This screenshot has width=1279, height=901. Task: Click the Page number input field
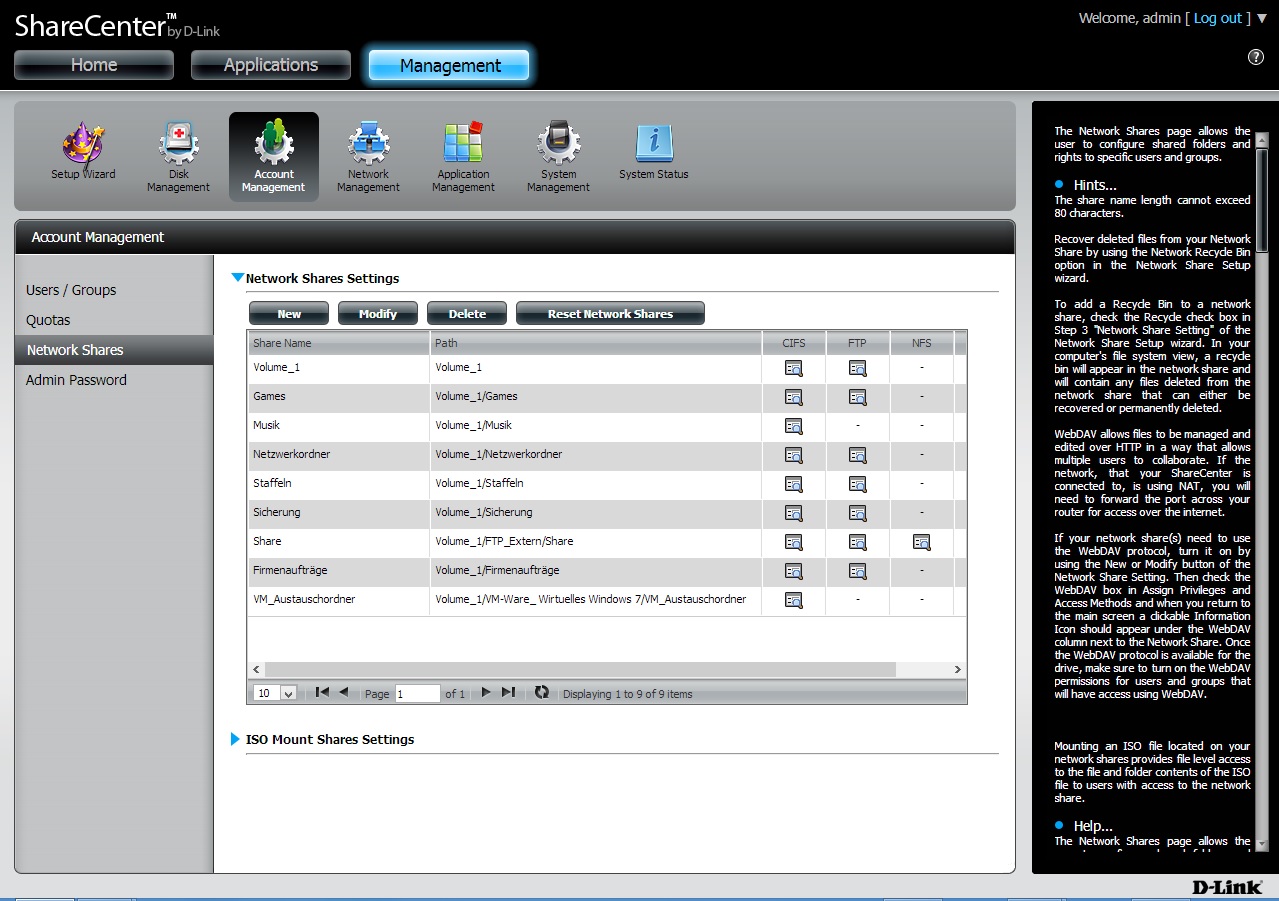click(418, 693)
